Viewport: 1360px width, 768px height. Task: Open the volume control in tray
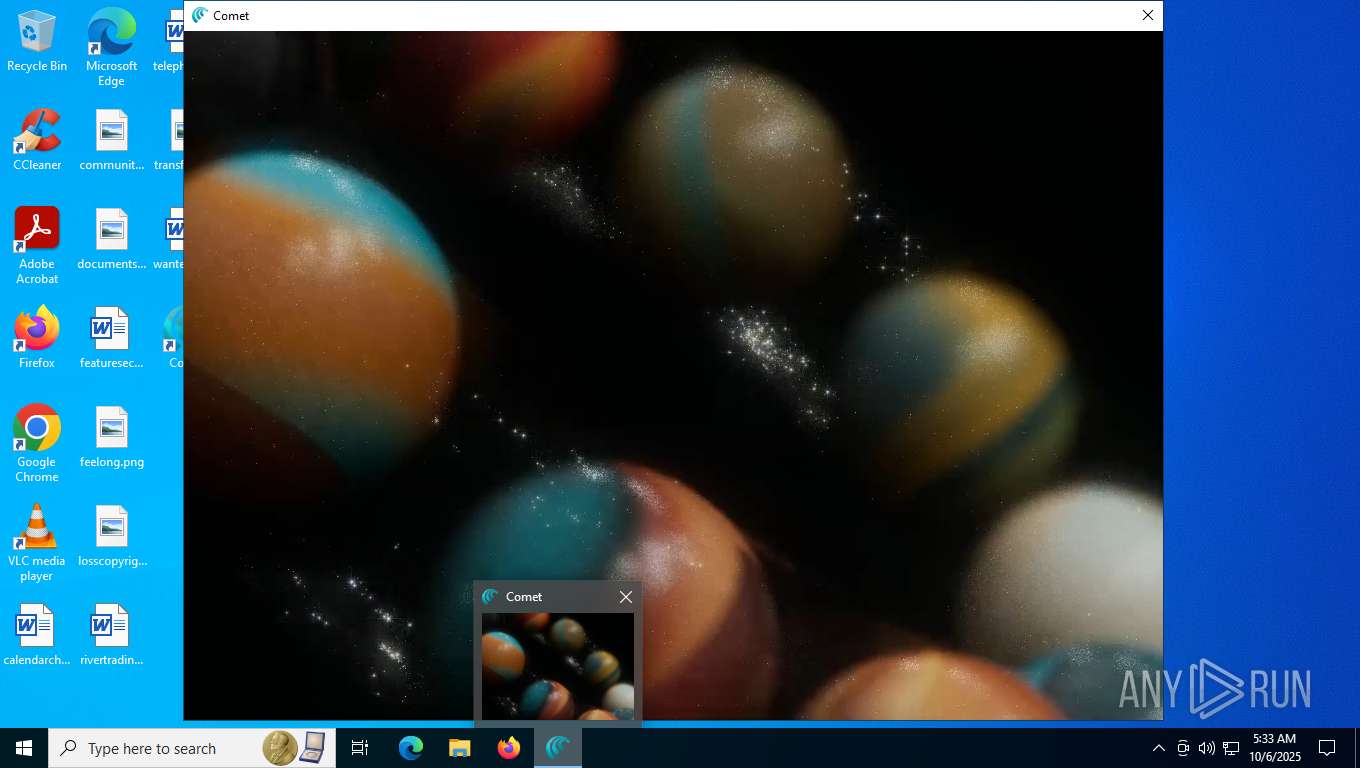coord(1207,748)
